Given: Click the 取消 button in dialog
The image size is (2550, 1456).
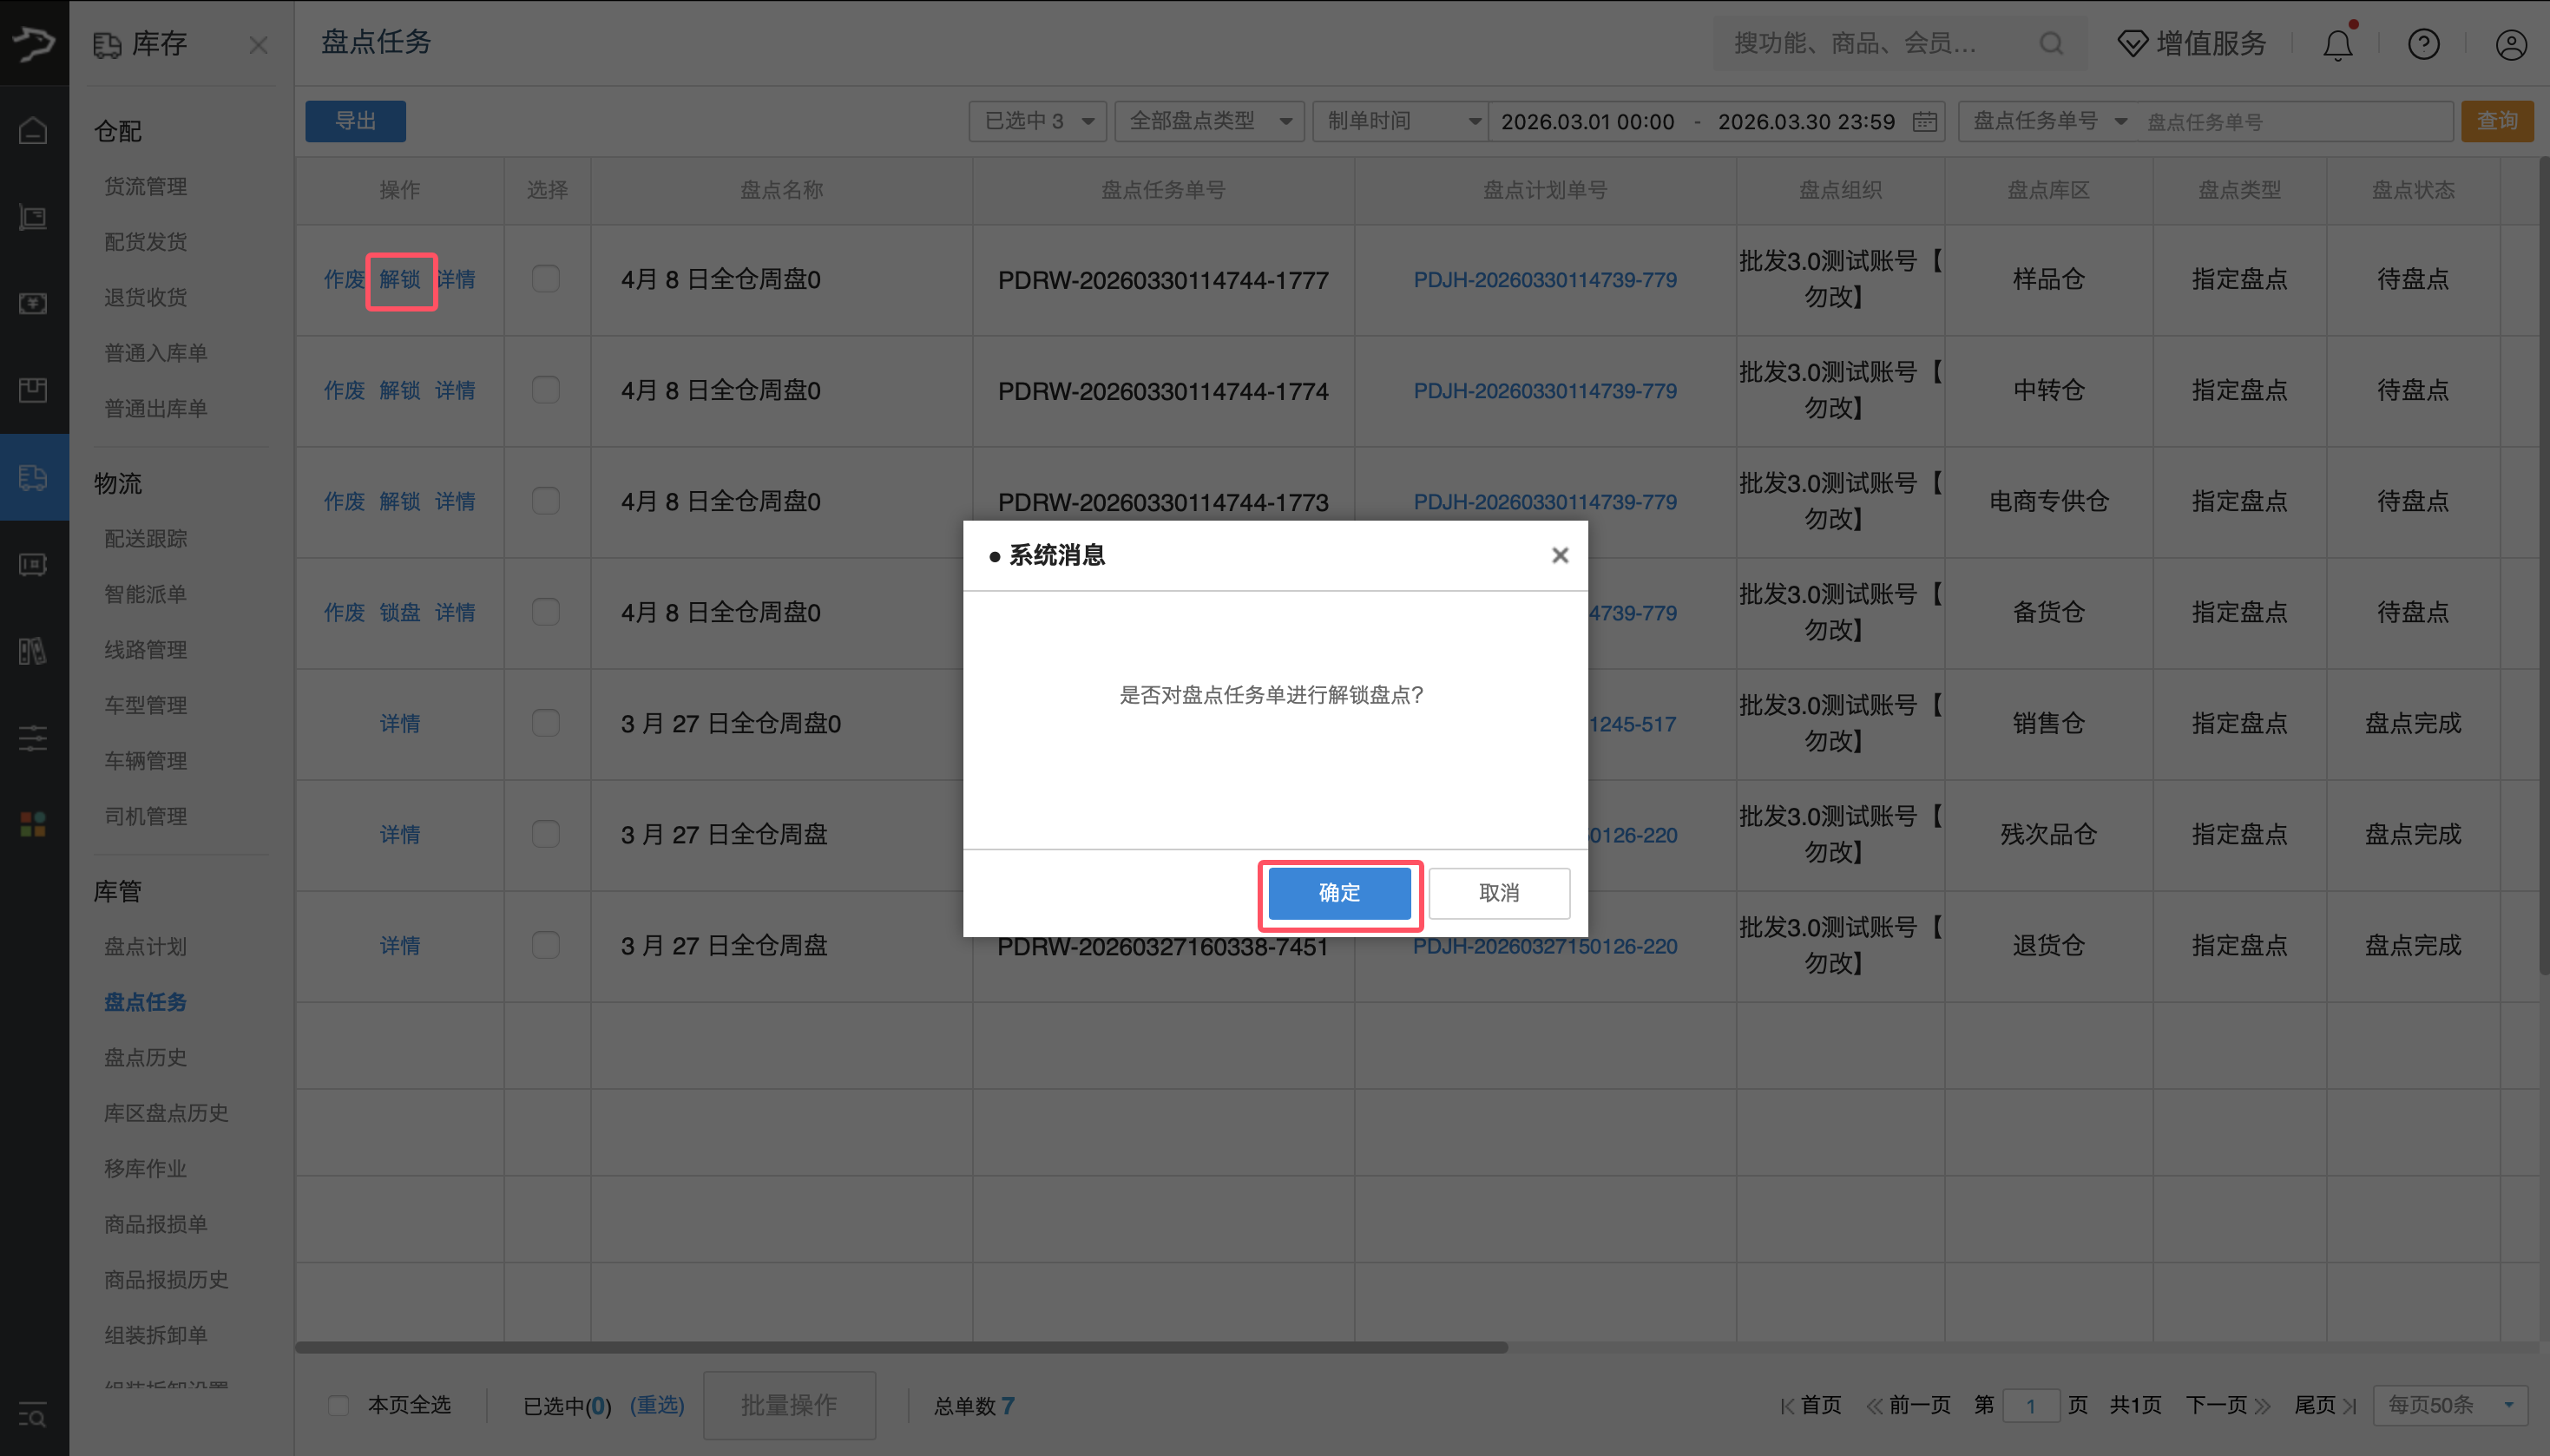Looking at the screenshot, I should coord(1498,893).
